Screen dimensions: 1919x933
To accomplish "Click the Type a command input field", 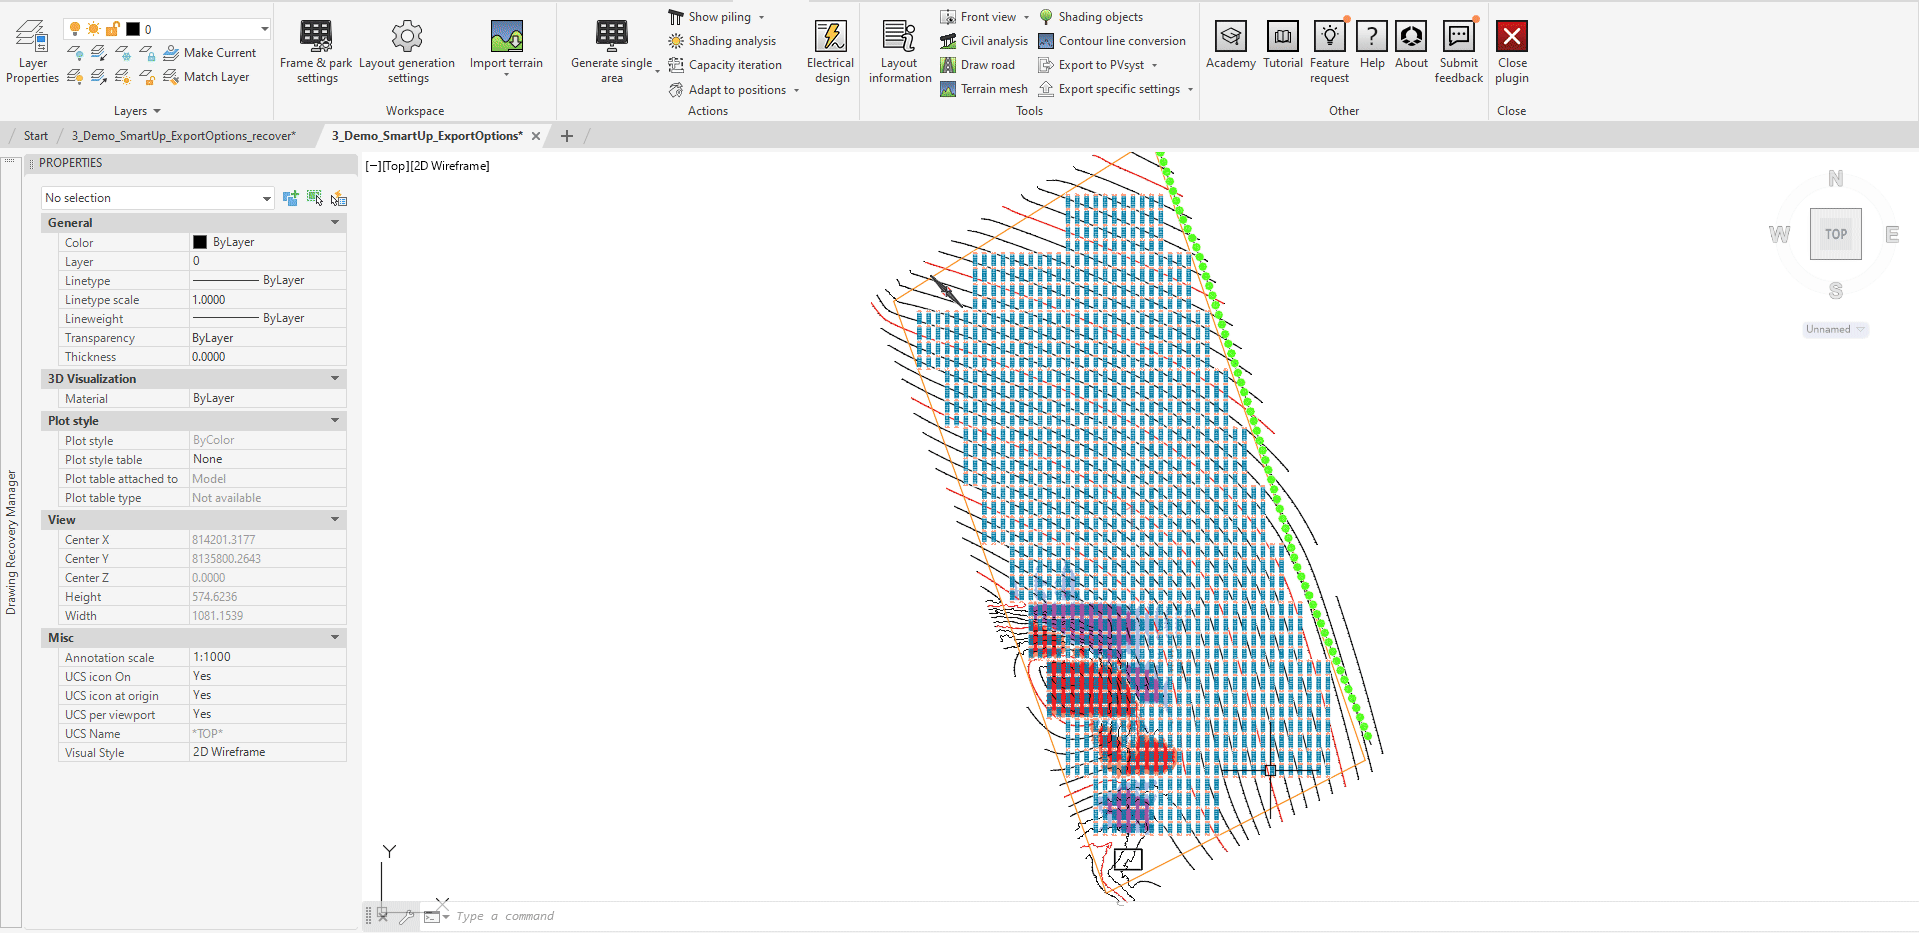I will [x=505, y=915].
